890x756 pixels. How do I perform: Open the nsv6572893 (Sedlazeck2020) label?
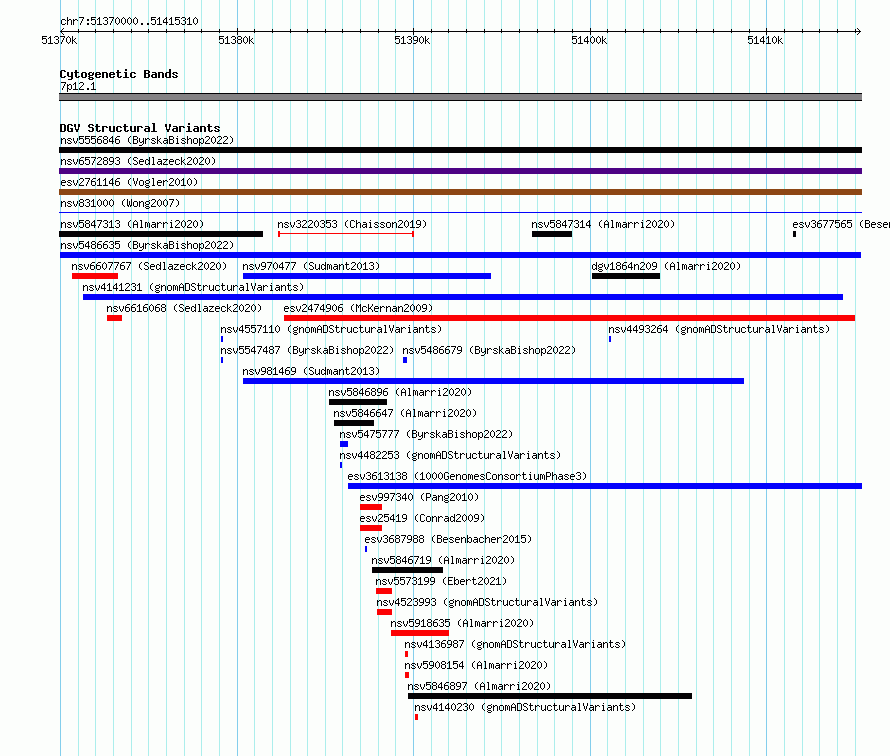[138, 161]
